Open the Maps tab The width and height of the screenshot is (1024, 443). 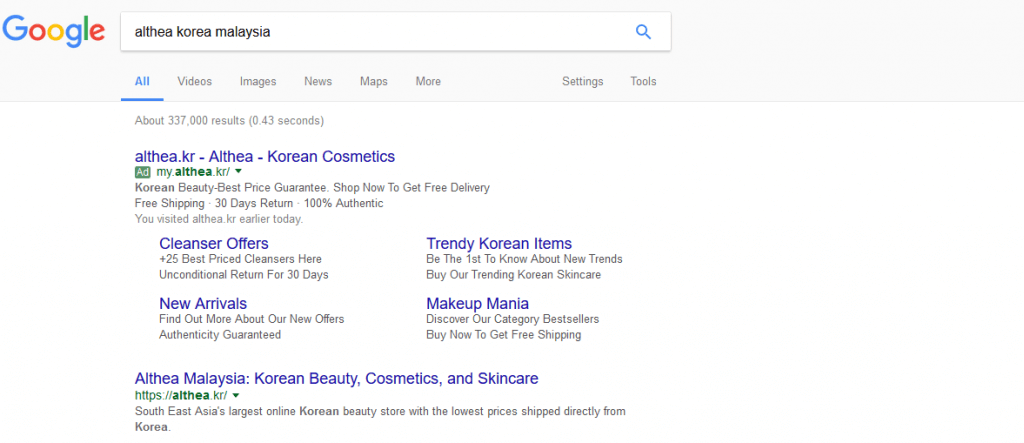(x=374, y=82)
